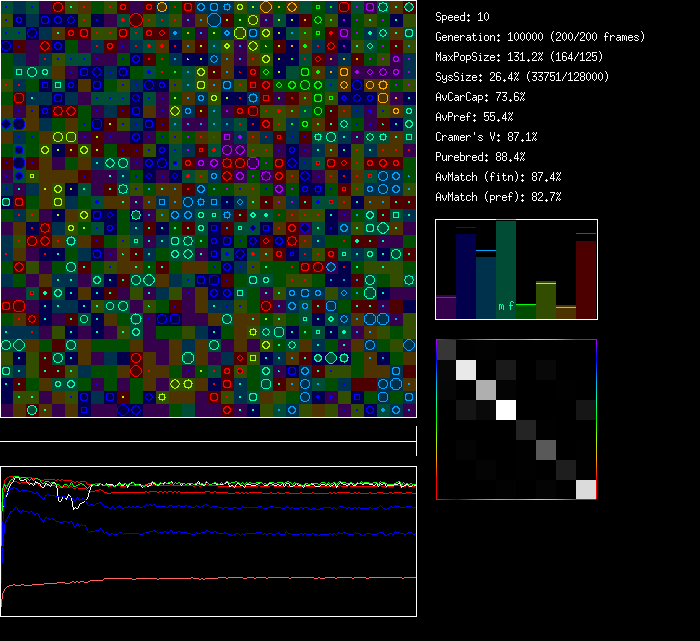Screen dimensions: 700x641
Task: Click the SysSize 26.4% statistic
Action: click(x=520, y=77)
